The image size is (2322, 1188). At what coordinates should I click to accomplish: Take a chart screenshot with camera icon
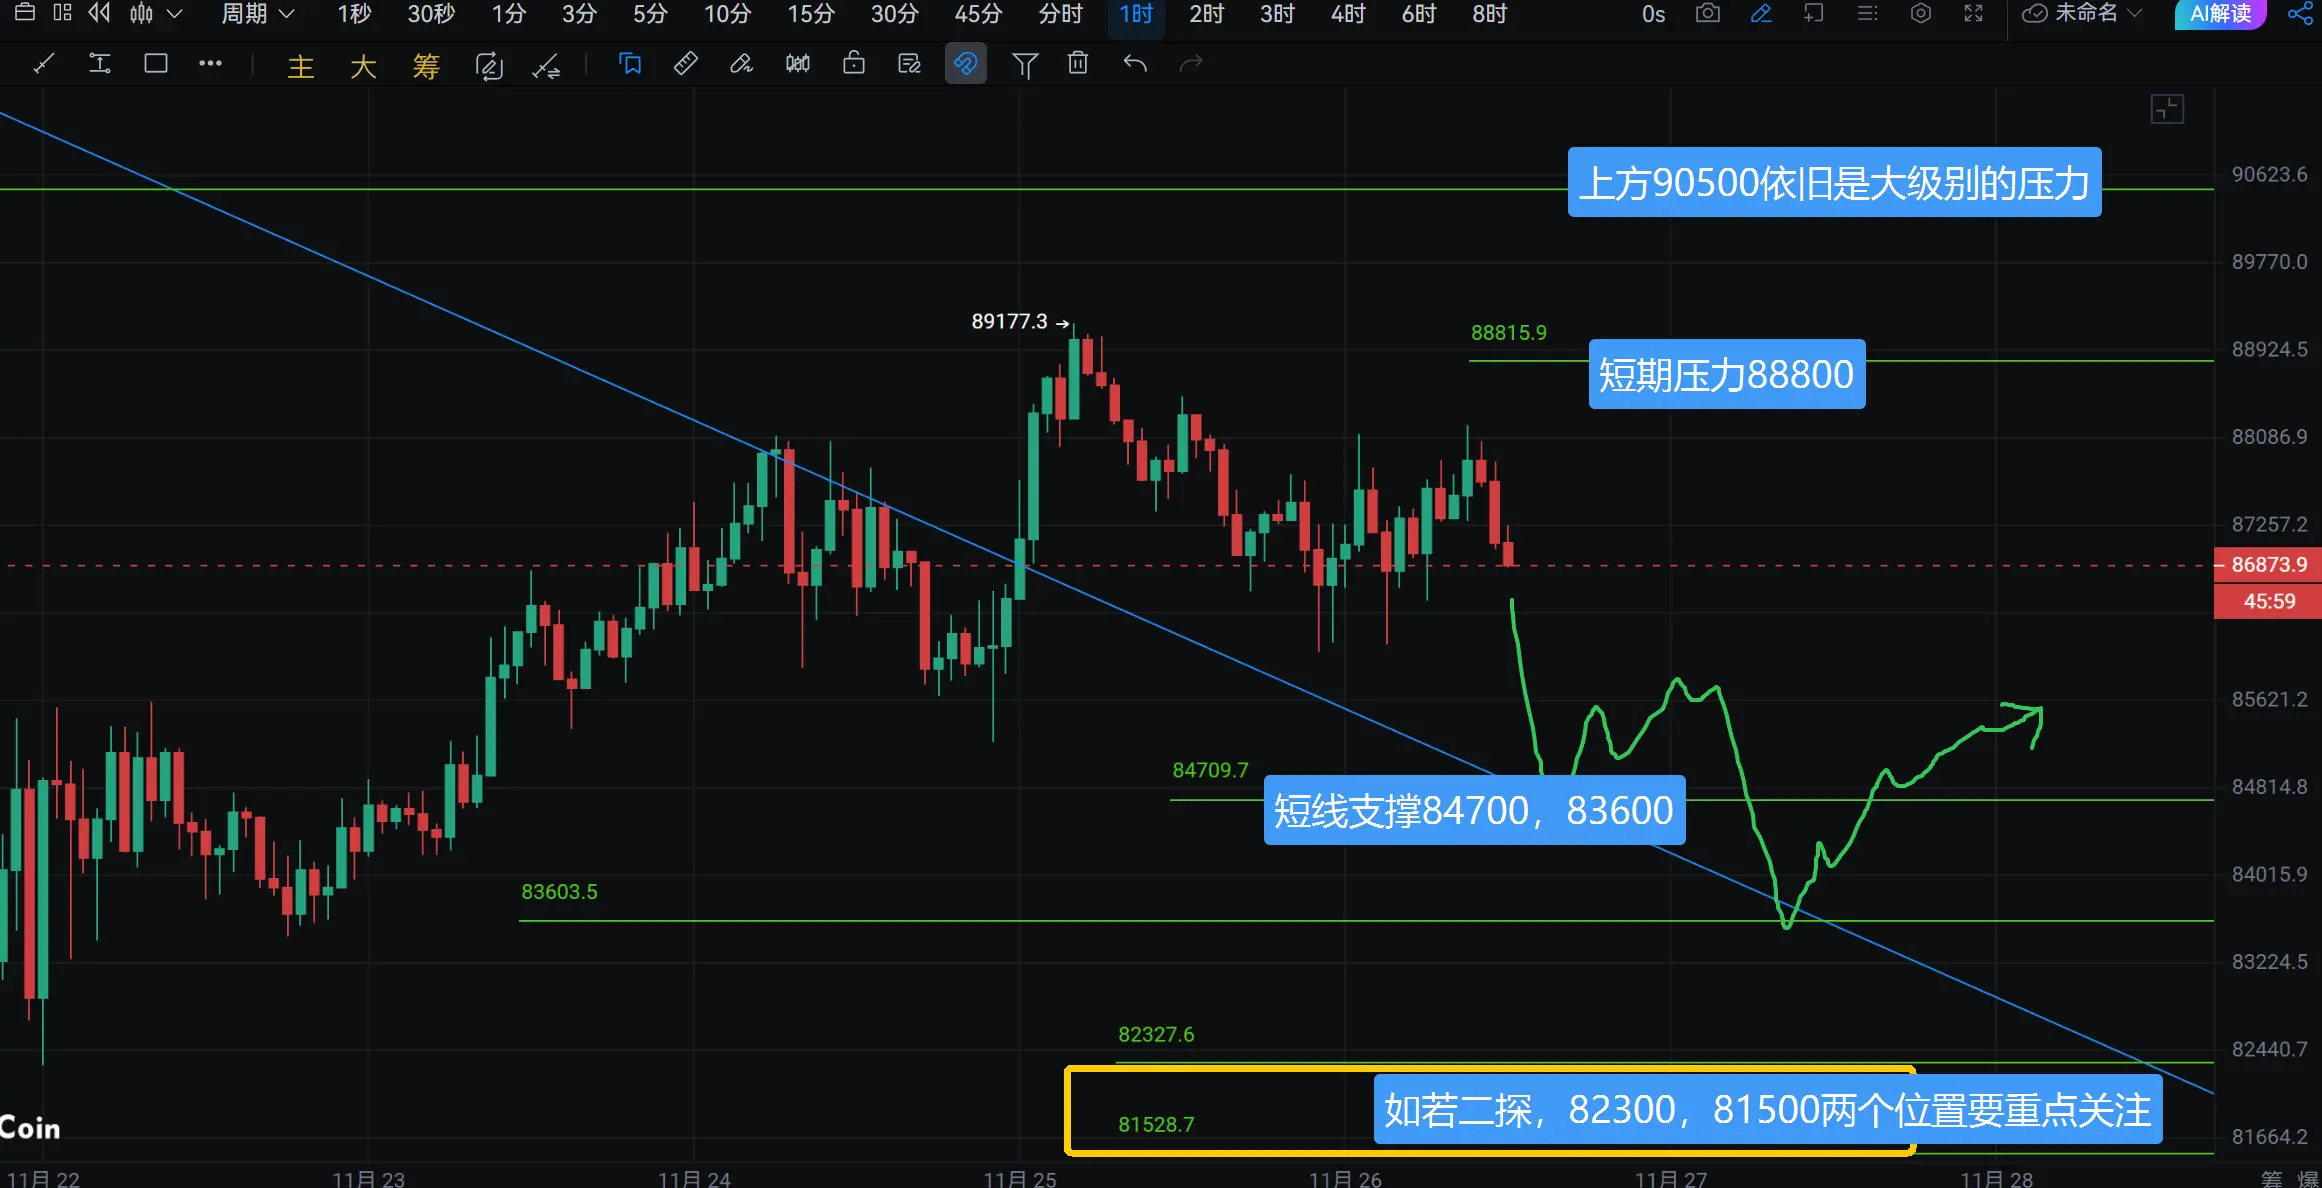(1708, 14)
